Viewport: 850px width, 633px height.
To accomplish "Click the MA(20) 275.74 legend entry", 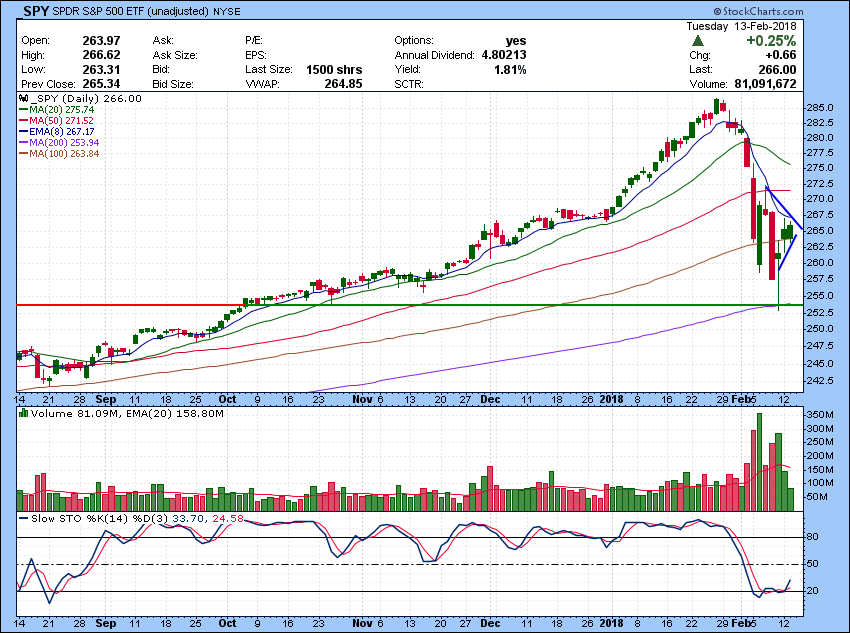I will pyautogui.click(x=61, y=109).
